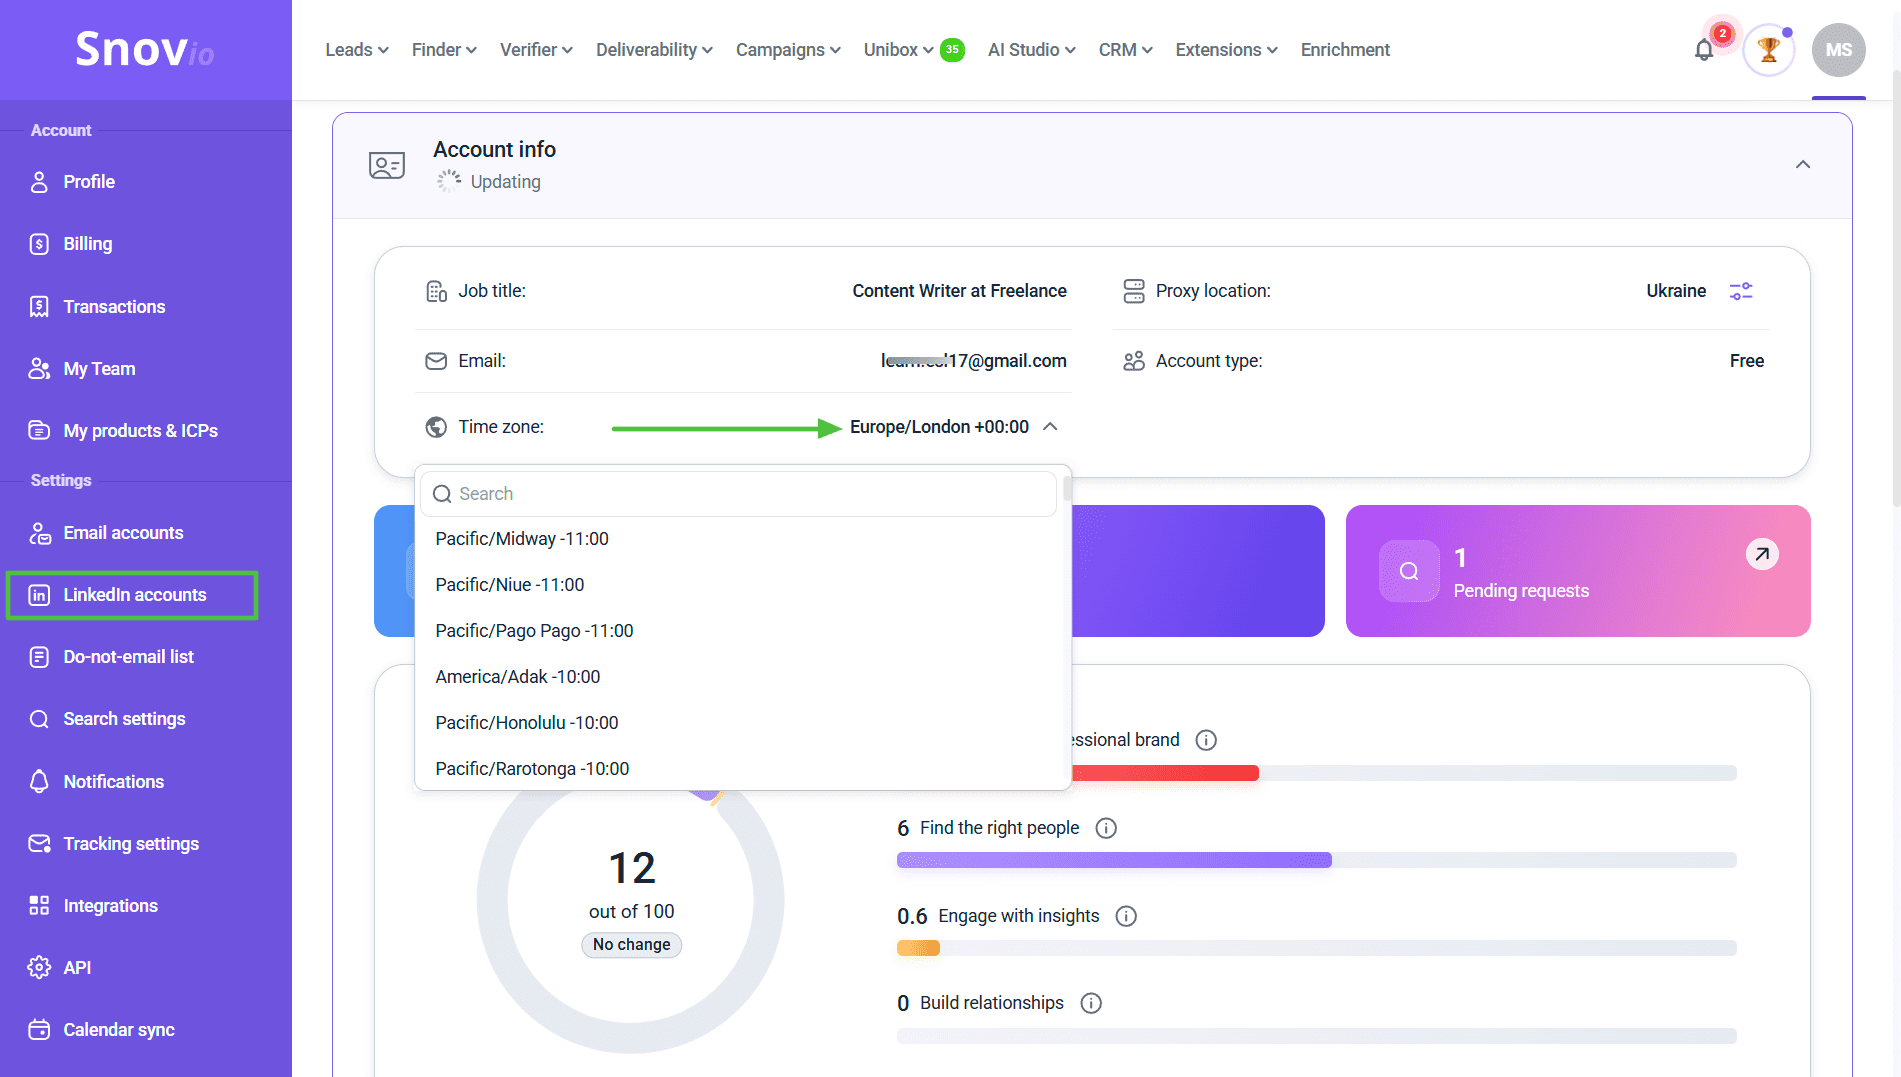Open Pending requests arrow icon
Image resolution: width=1901 pixels, height=1077 pixels.
coord(1762,554)
